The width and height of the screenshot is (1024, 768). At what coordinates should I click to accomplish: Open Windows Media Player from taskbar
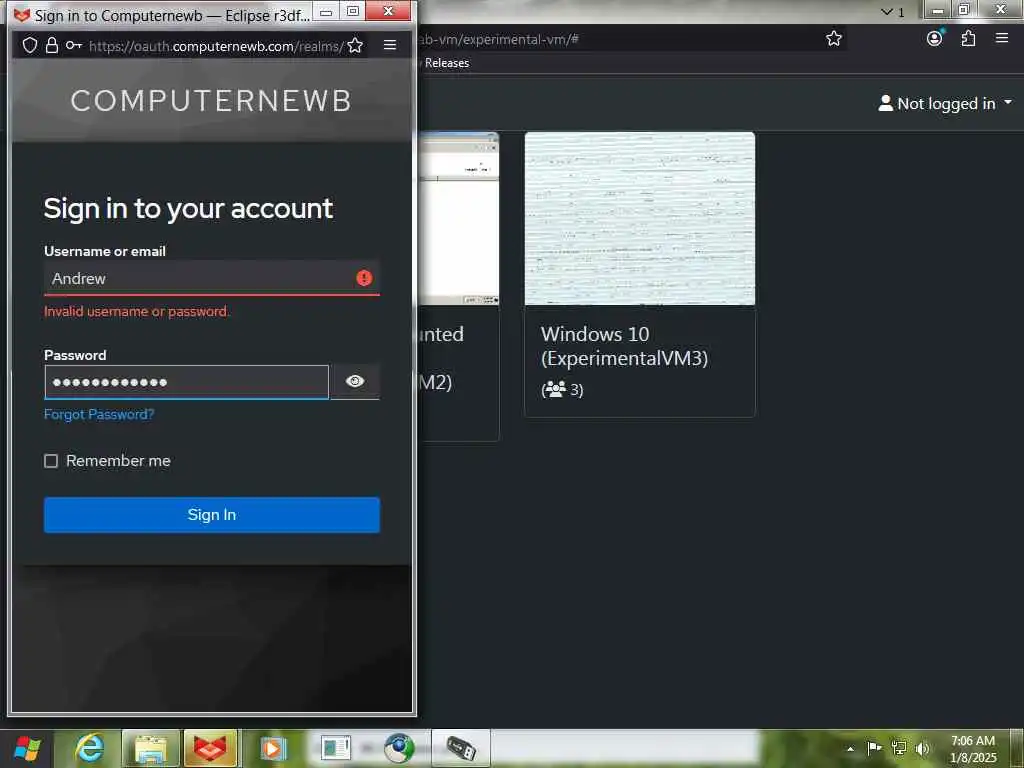[x=273, y=748]
